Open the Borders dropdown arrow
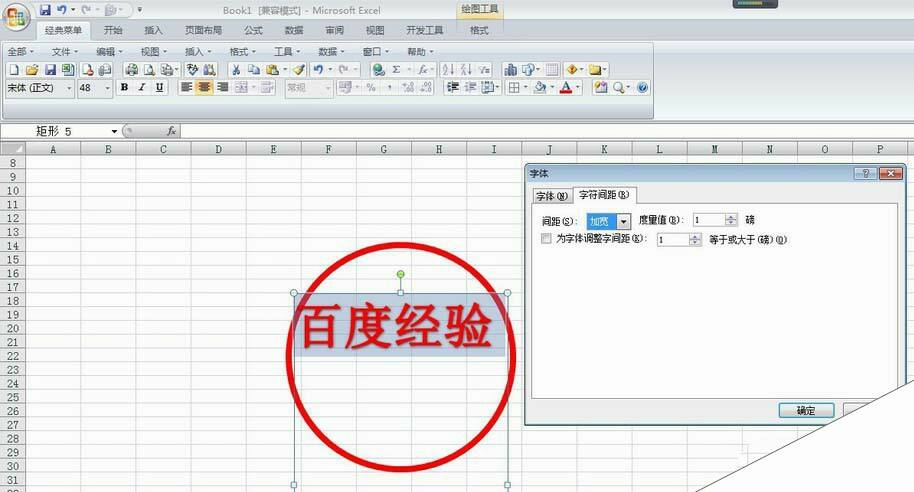This screenshot has width=914, height=492. [525, 87]
